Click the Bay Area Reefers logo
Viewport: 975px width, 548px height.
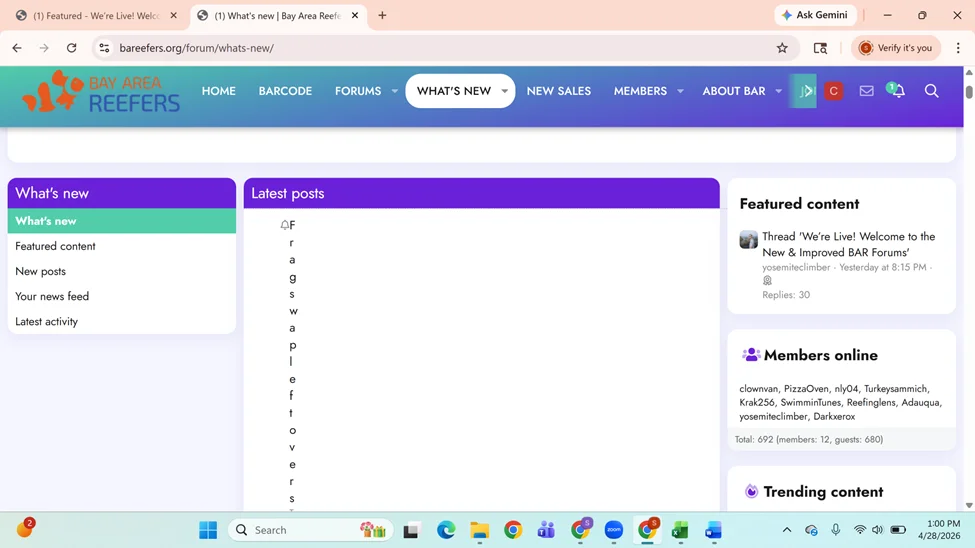point(100,91)
